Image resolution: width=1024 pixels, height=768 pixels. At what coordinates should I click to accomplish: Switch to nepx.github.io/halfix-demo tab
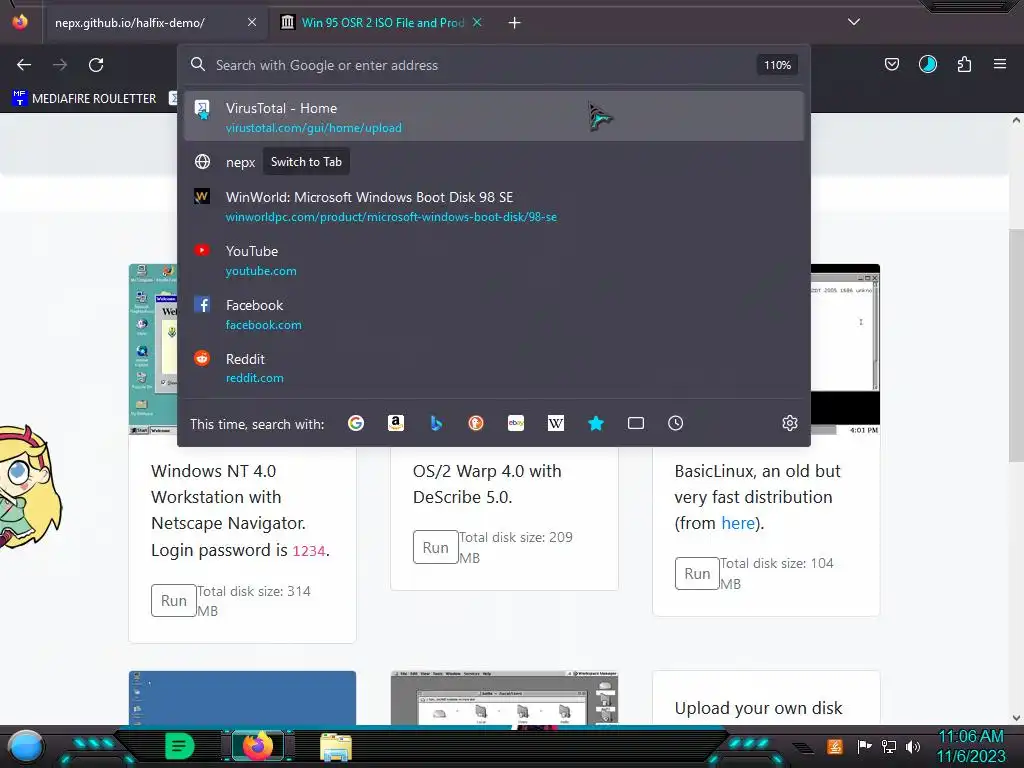pyautogui.click(x=155, y=23)
